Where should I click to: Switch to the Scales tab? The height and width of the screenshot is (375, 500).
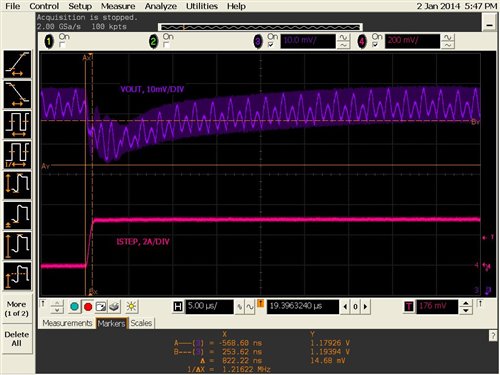(141, 323)
